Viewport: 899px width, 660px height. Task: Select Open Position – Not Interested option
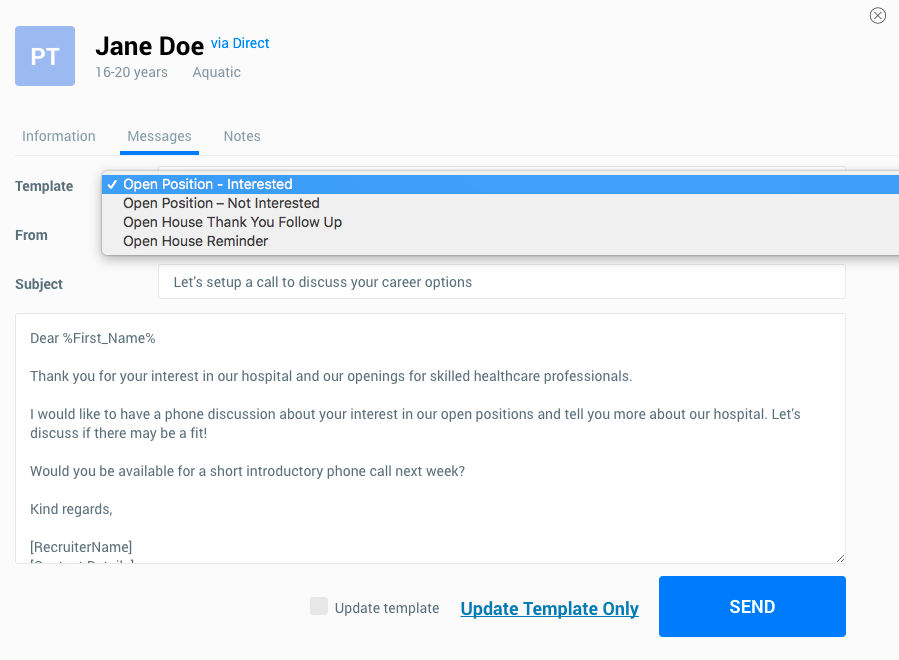coord(221,203)
